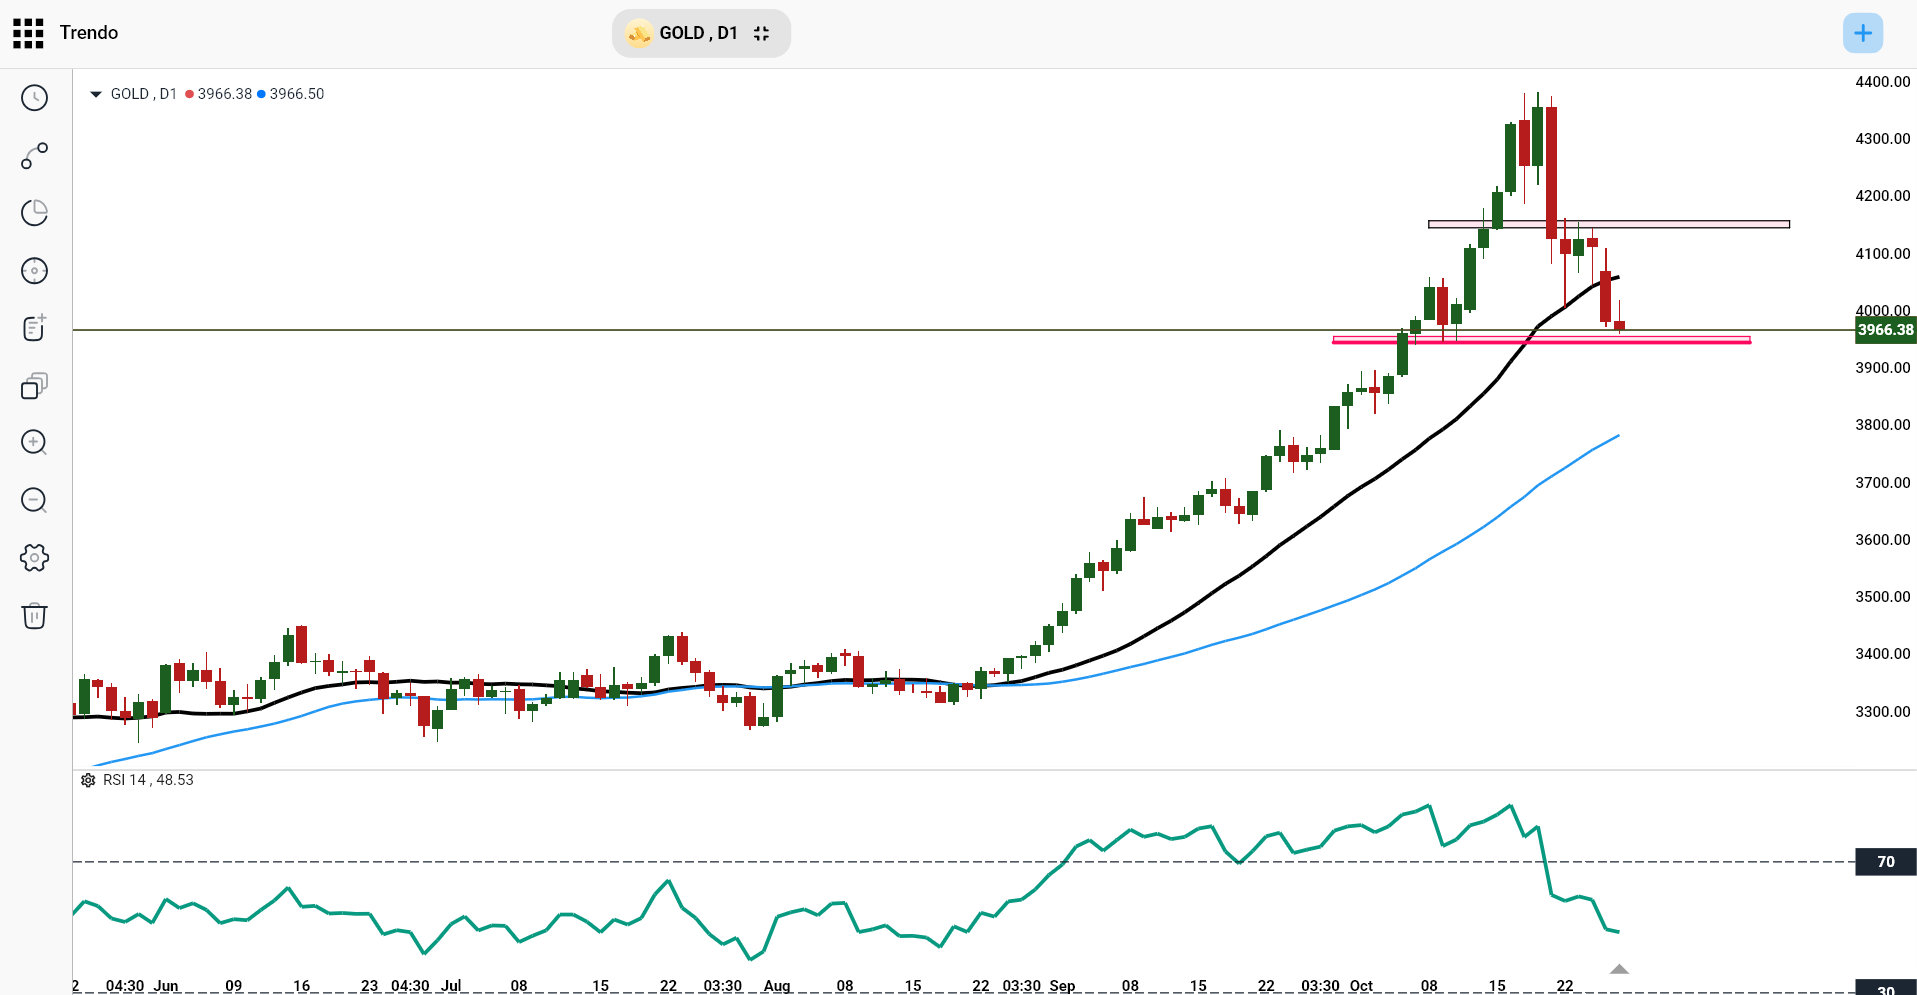Image resolution: width=1917 pixels, height=995 pixels.
Task: Expand the bottom panel using the small triangle
Action: pyautogui.click(x=1620, y=968)
